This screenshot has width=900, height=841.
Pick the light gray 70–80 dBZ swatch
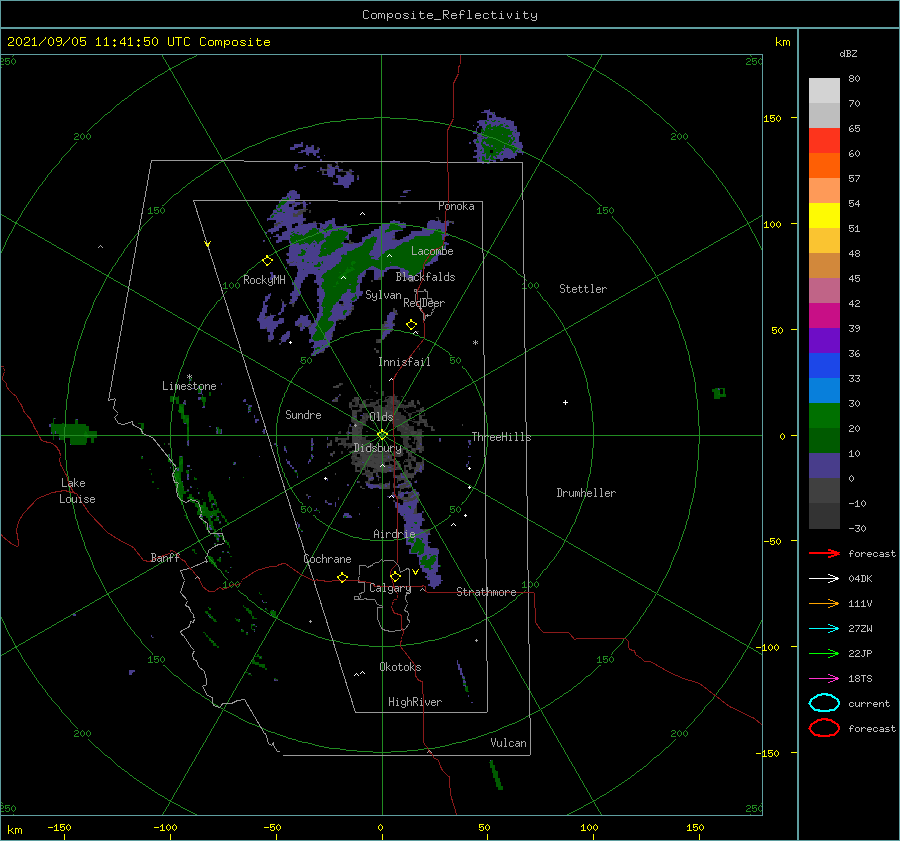tap(824, 91)
